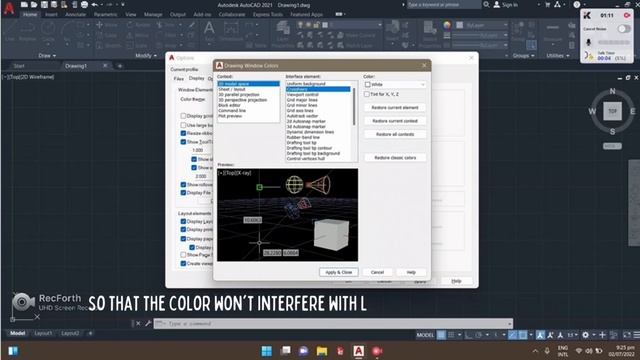
Task: Expand the Utilities panel dropdown
Action: click(558, 56)
